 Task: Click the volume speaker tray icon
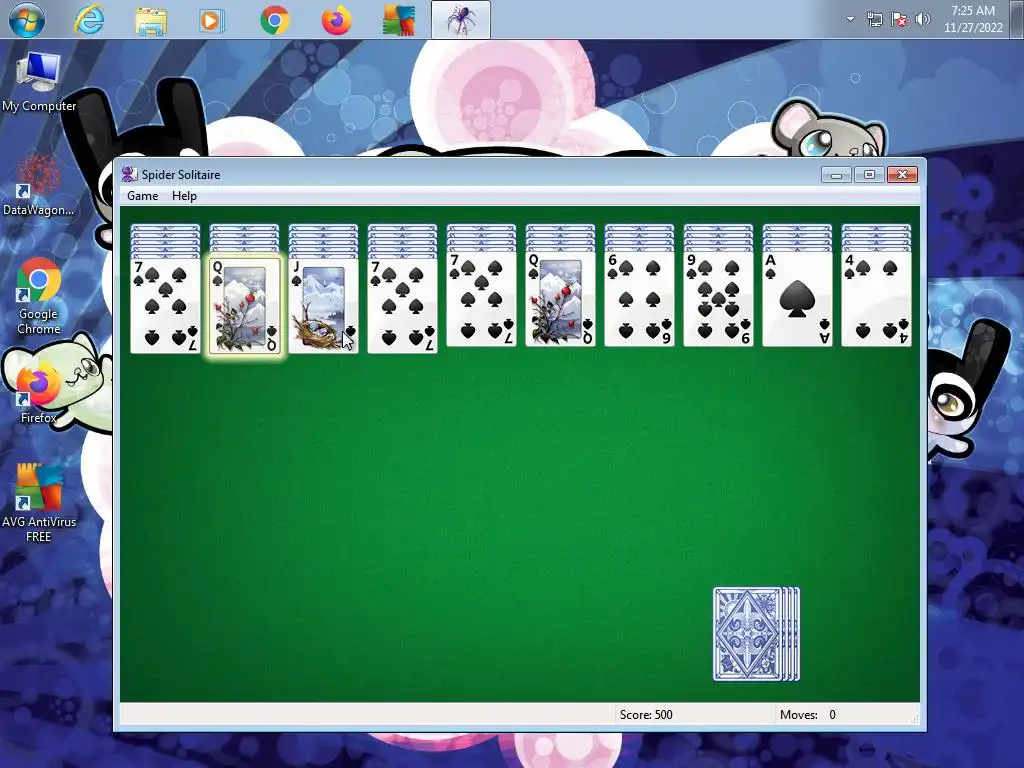pos(922,19)
